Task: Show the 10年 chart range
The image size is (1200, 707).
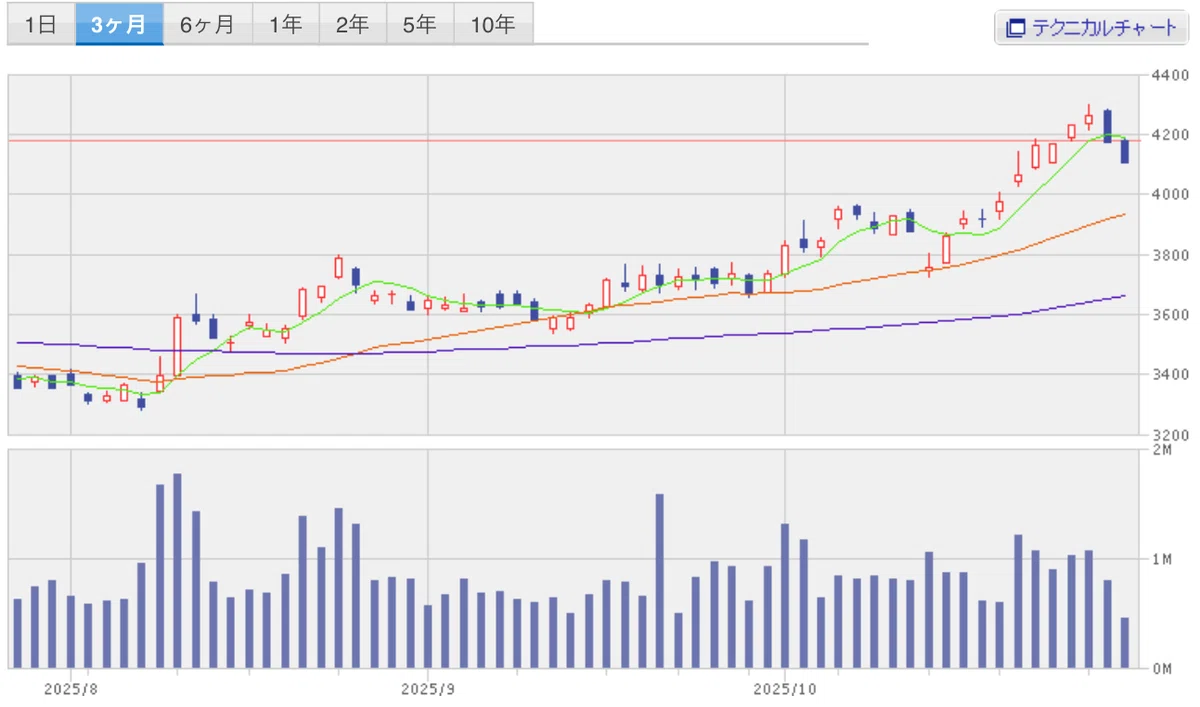Action: [493, 25]
